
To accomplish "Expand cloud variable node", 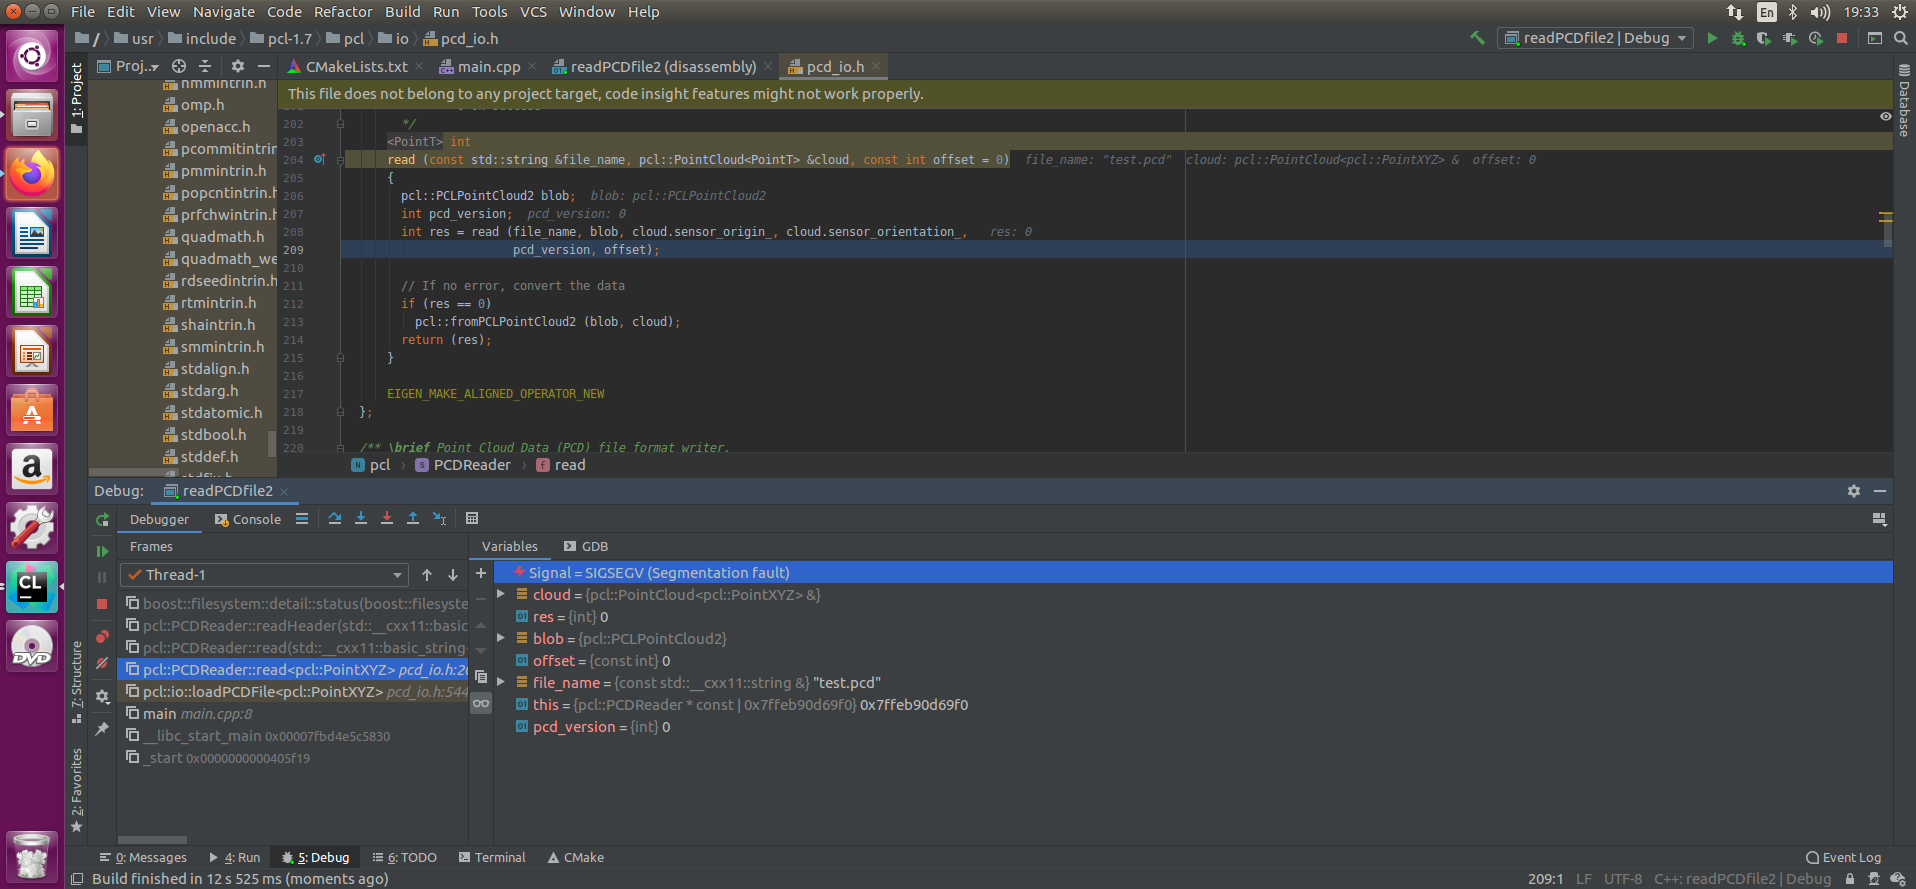I will click(x=501, y=594).
